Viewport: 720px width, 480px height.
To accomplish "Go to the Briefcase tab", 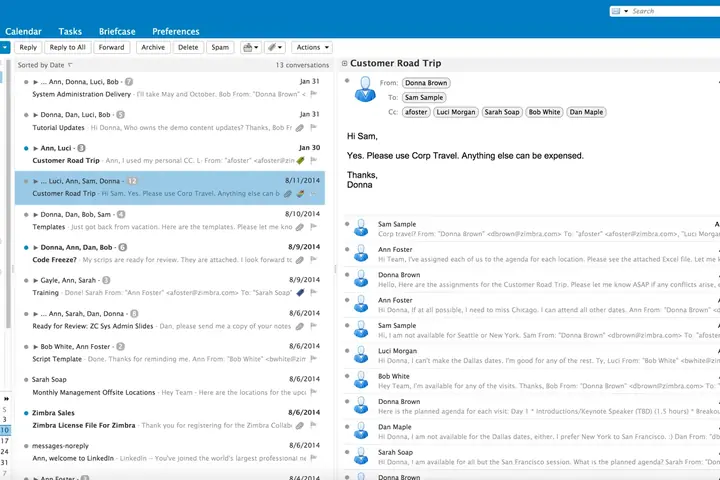I will point(117,31).
